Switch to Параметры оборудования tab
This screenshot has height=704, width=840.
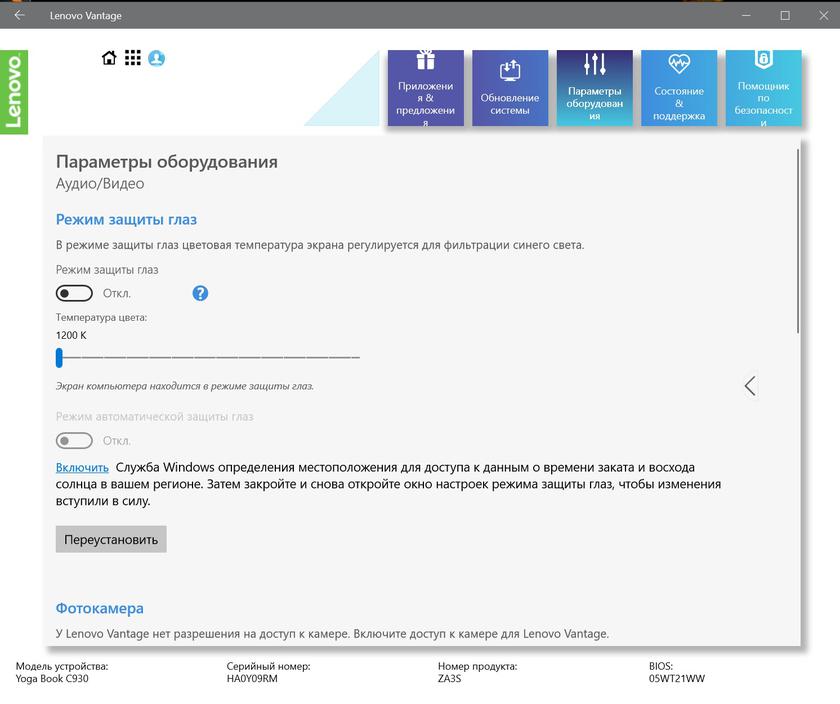click(594, 89)
